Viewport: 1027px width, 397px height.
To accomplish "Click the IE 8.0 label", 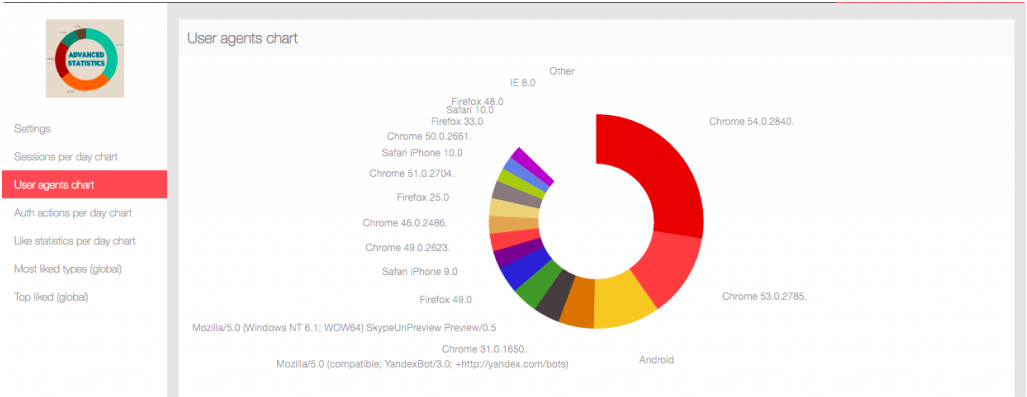I will (523, 83).
